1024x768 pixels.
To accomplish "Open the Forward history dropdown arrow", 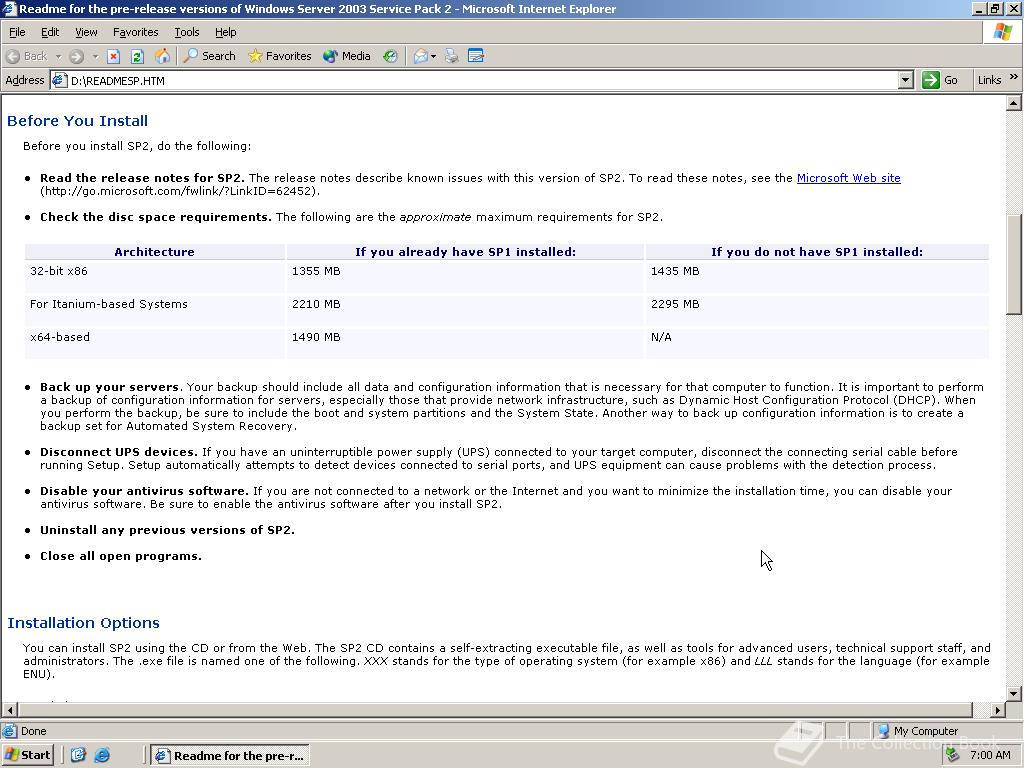I will pyautogui.click(x=95, y=56).
